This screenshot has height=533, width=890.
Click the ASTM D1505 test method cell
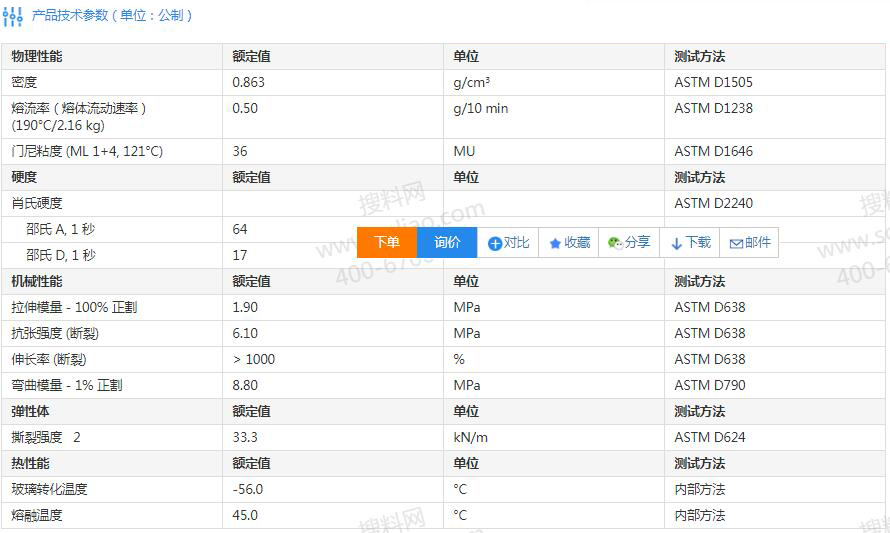point(713,83)
